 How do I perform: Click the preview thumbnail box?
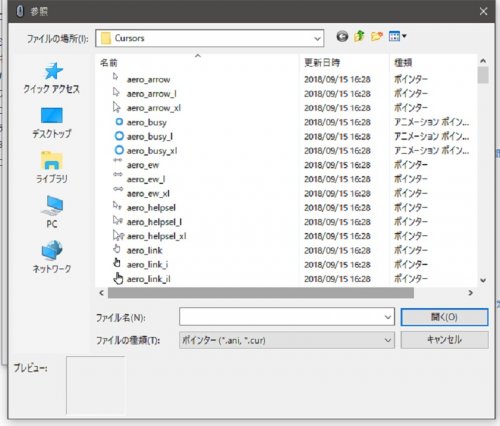96,385
